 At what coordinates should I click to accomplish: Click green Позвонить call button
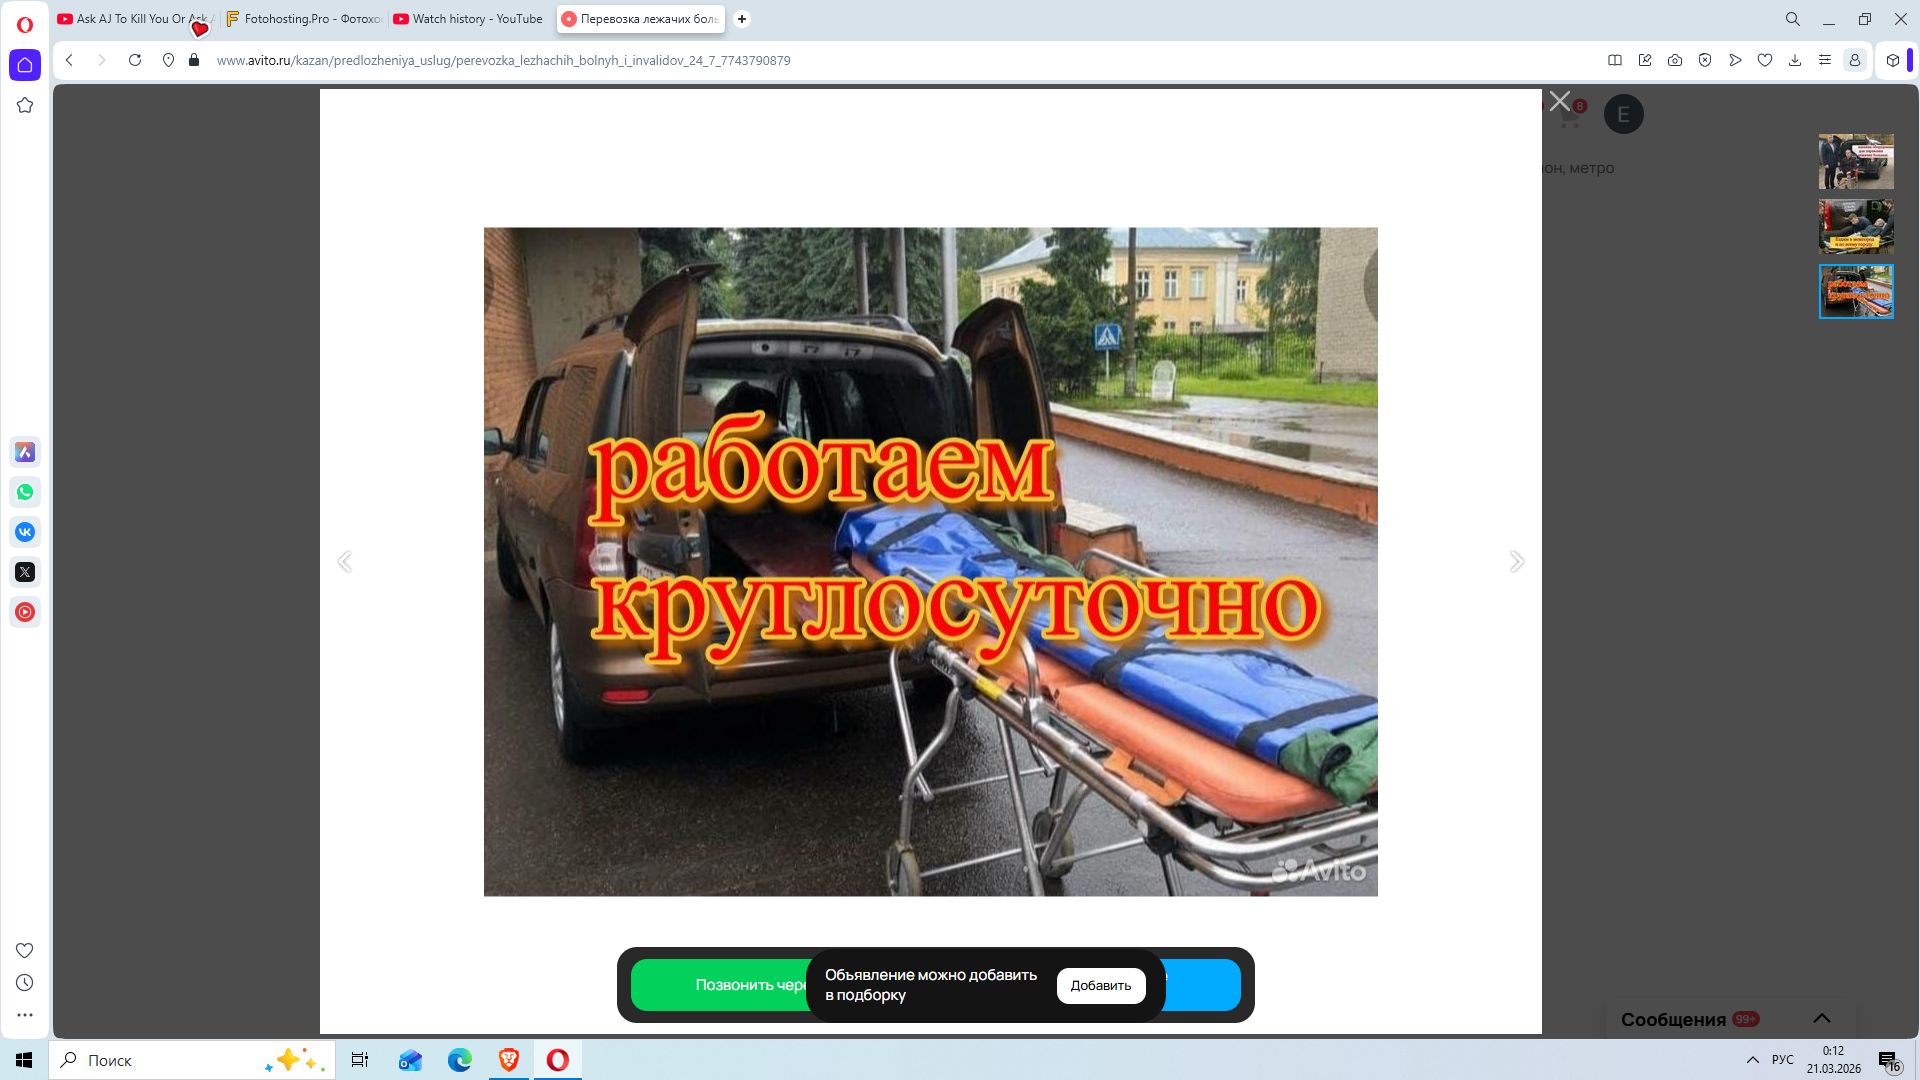click(720, 985)
